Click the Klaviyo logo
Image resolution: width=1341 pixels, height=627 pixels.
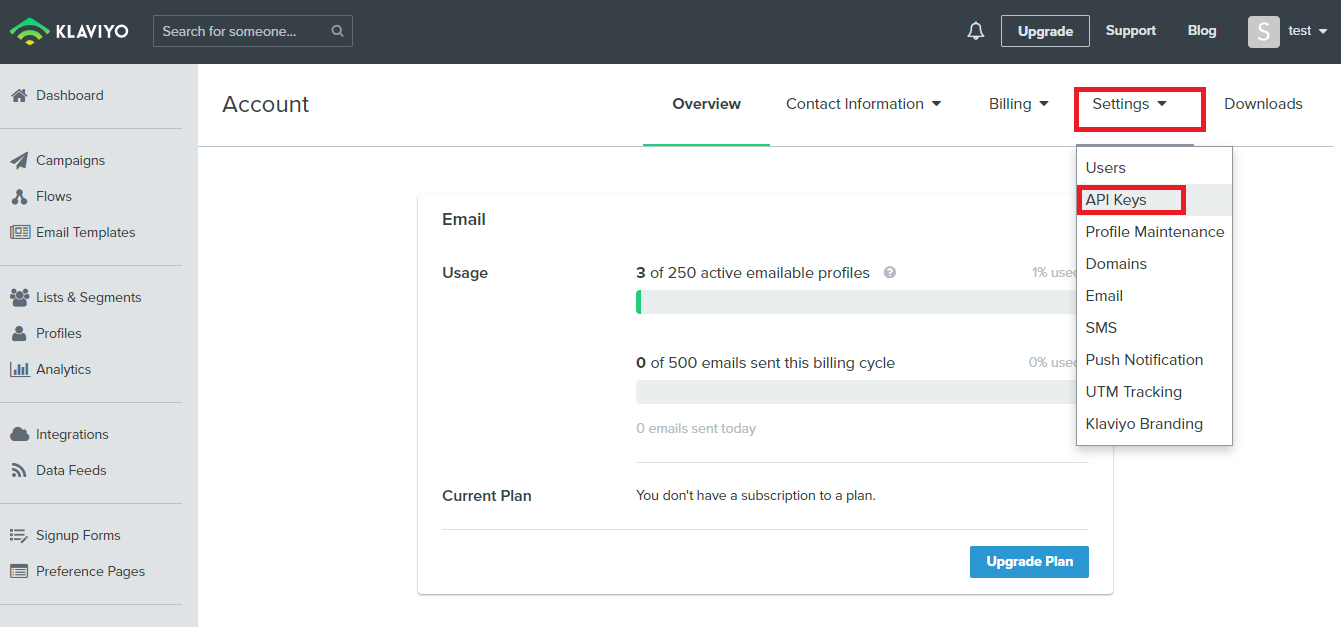pyautogui.click(x=69, y=31)
